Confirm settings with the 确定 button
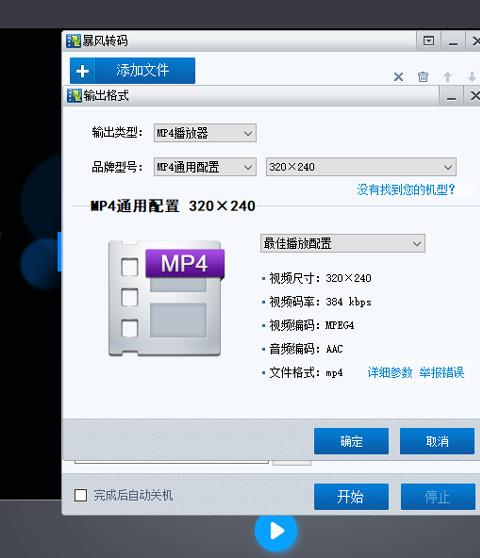 coord(351,441)
